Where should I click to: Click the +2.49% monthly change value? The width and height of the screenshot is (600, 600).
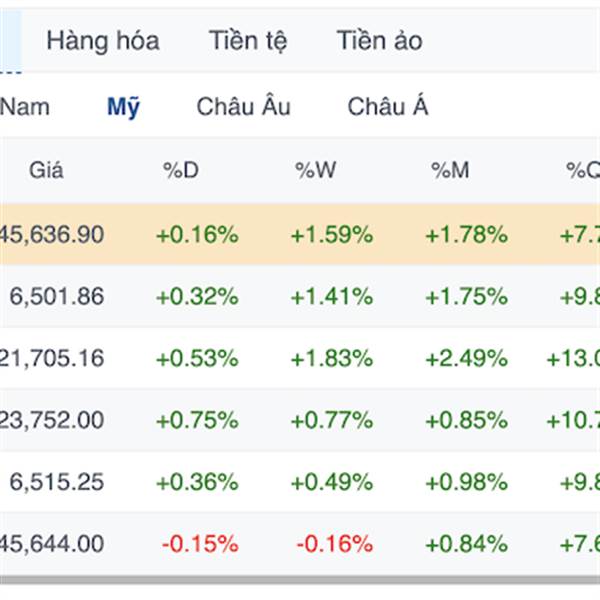coord(466,359)
